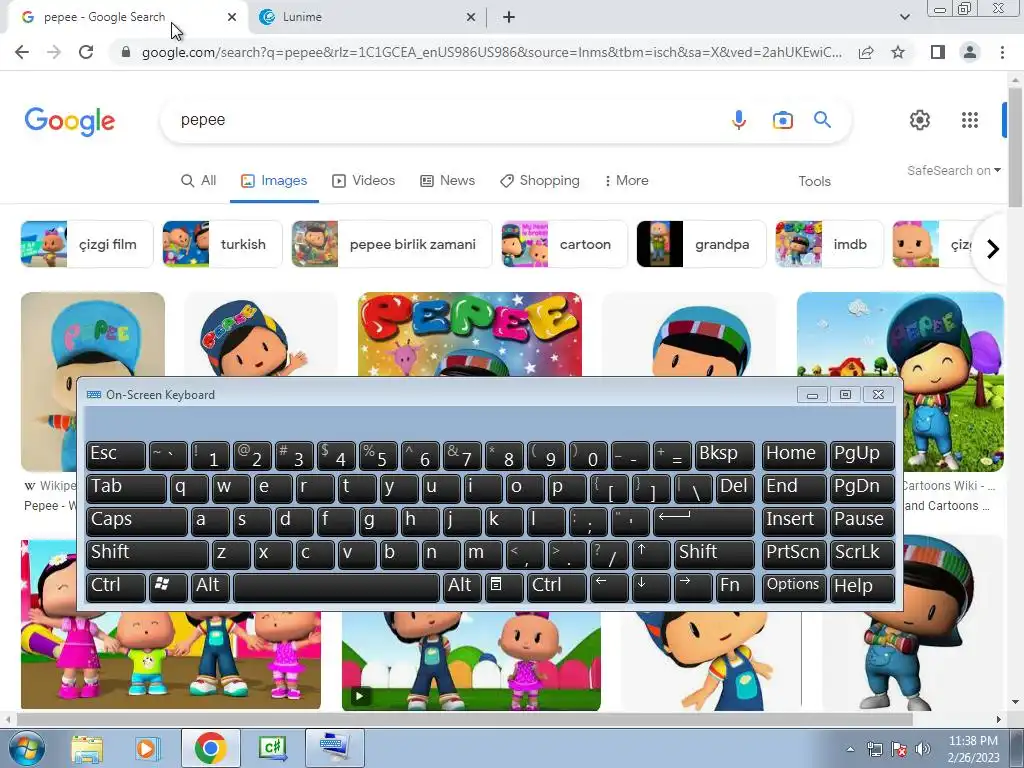Toggle the left Shift key
This screenshot has height=768, width=1024.
click(147, 554)
